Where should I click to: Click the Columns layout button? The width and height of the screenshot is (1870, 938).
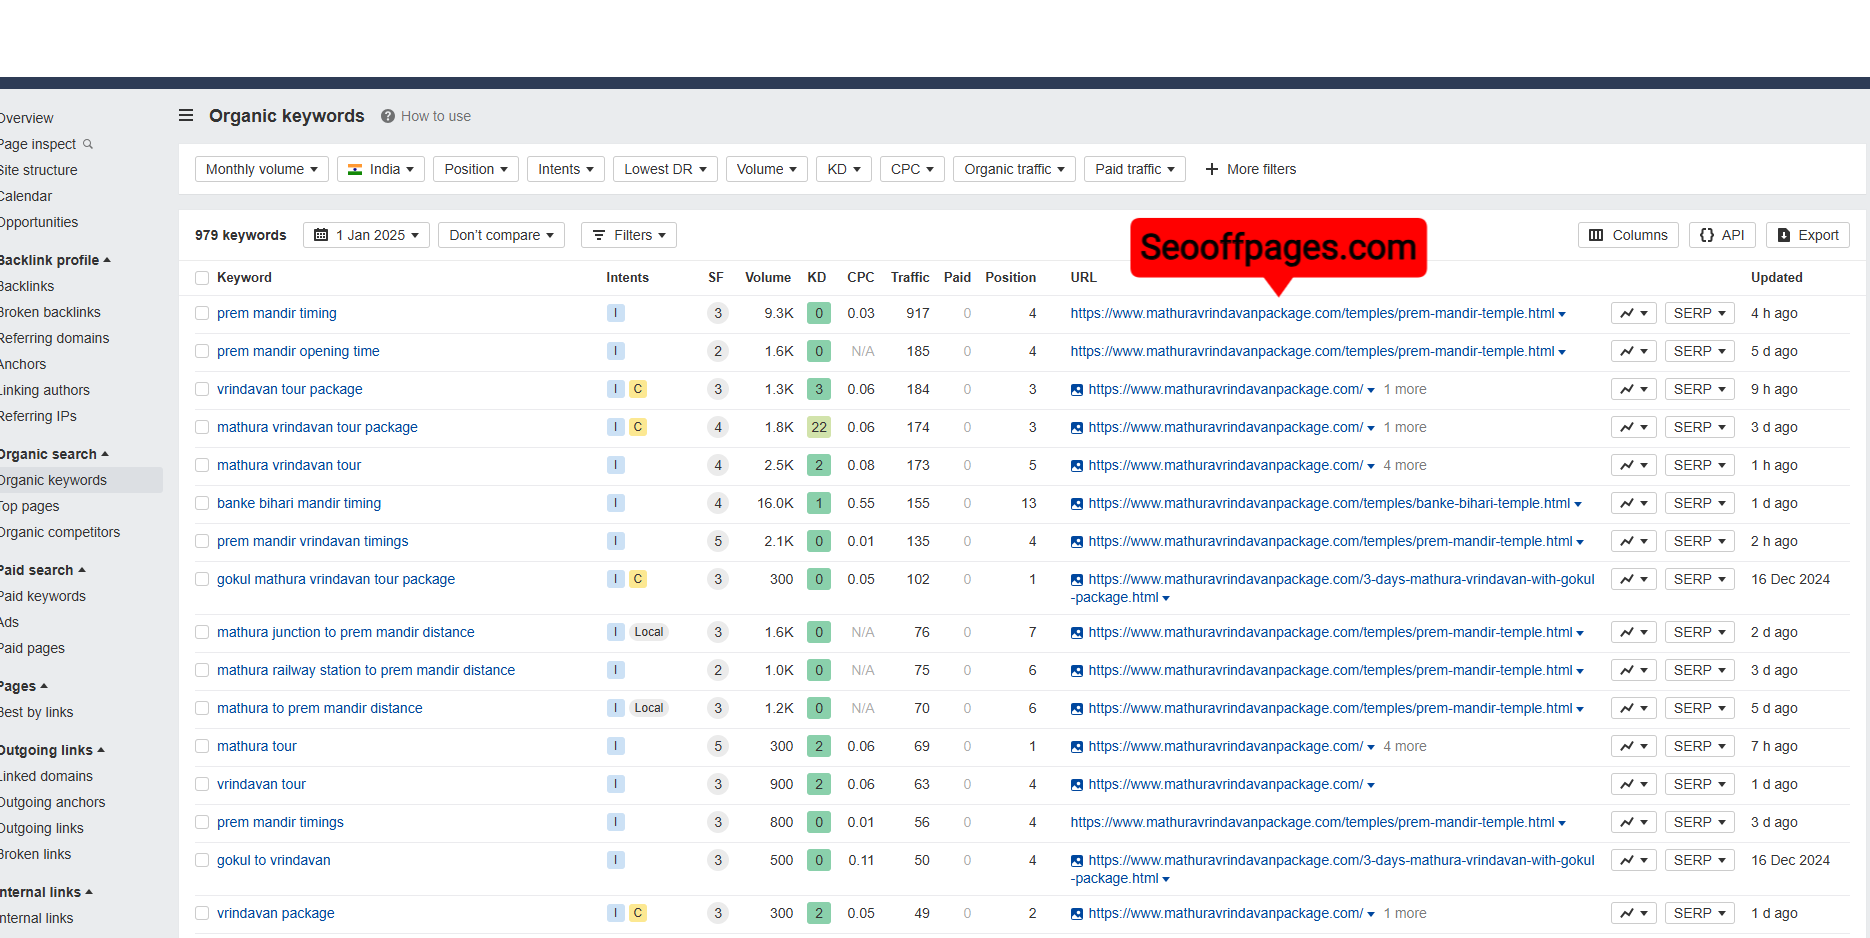(x=1628, y=235)
